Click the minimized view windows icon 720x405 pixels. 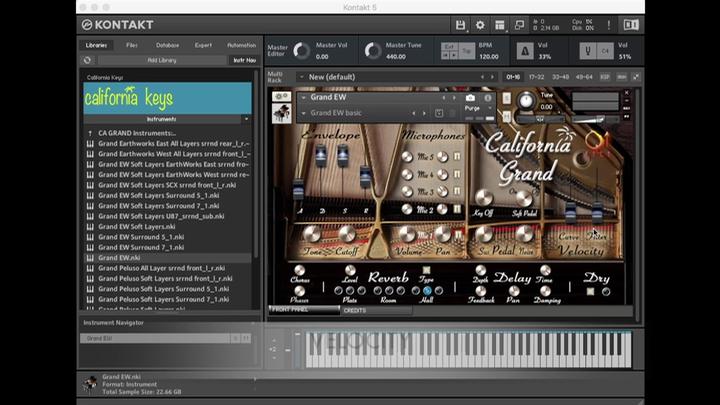coord(519,25)
